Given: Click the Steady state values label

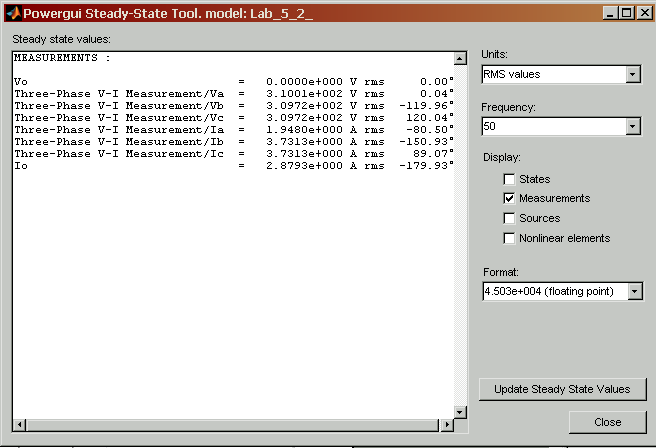Looking at the screenshot, I should (62, 39).
